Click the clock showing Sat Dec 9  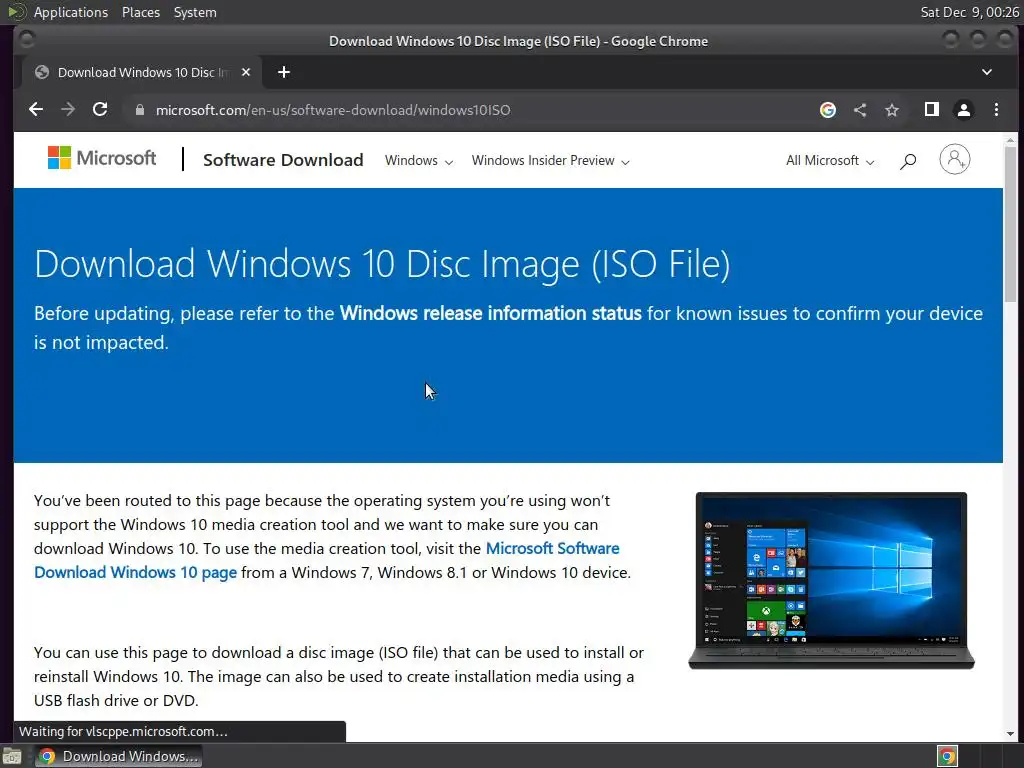click(969, 12)
